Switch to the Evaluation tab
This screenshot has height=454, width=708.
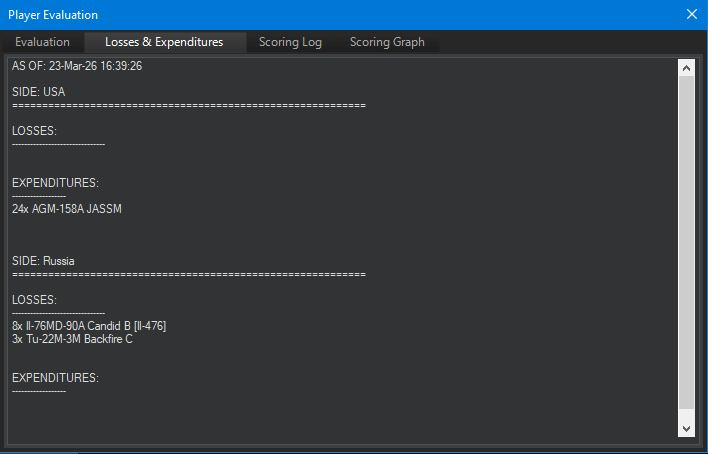(x=42, y=42)
